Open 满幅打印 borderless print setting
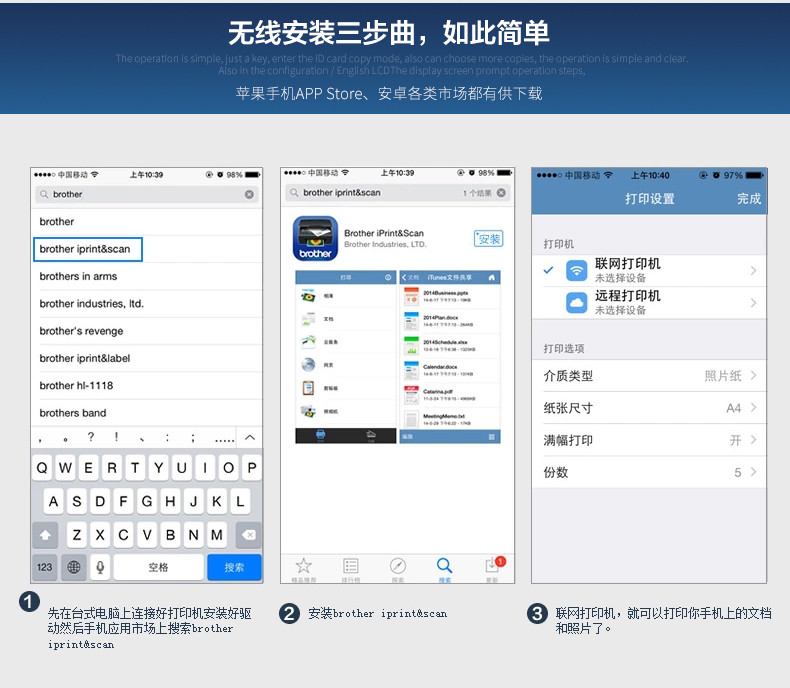This screenshot has height=688, width=790. (649, 440)
